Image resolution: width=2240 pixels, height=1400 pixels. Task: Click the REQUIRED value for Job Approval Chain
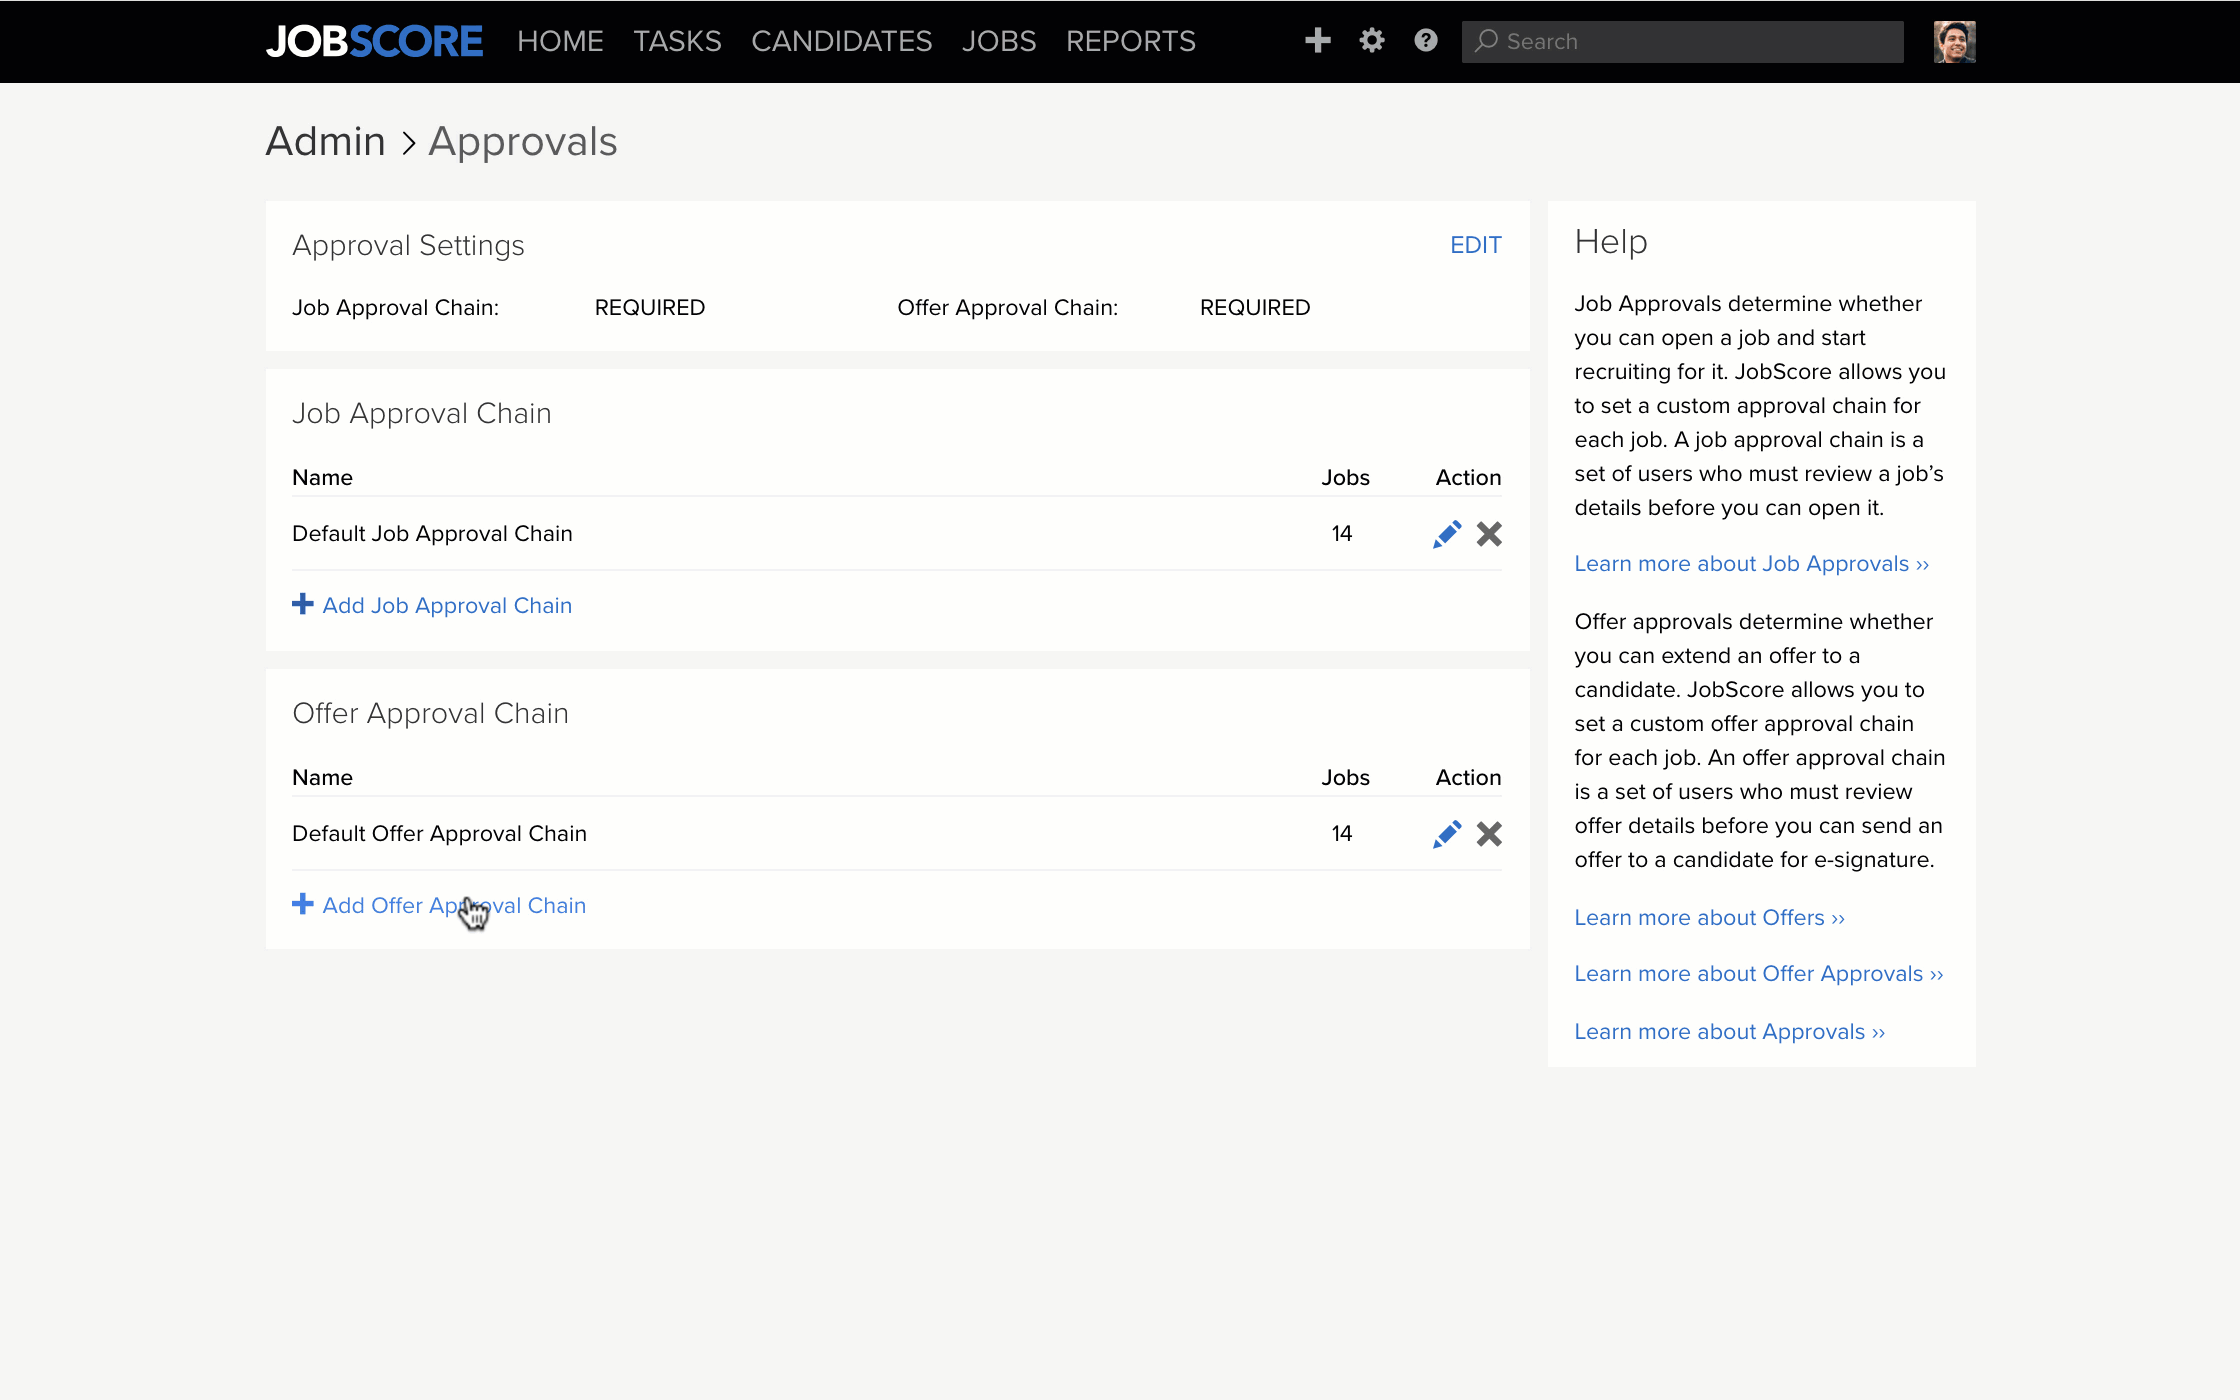click(x=650, y=308)
